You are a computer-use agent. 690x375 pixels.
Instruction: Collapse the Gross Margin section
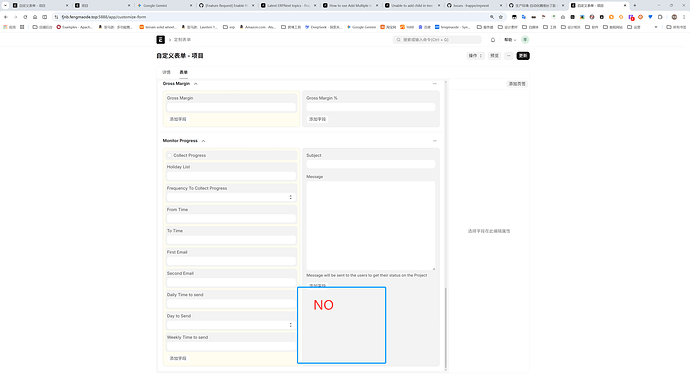(196, 84)
